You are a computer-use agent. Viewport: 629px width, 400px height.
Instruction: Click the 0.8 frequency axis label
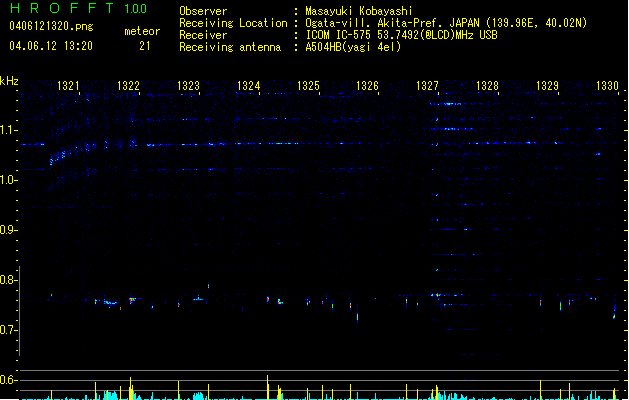(x=8, y=280)
